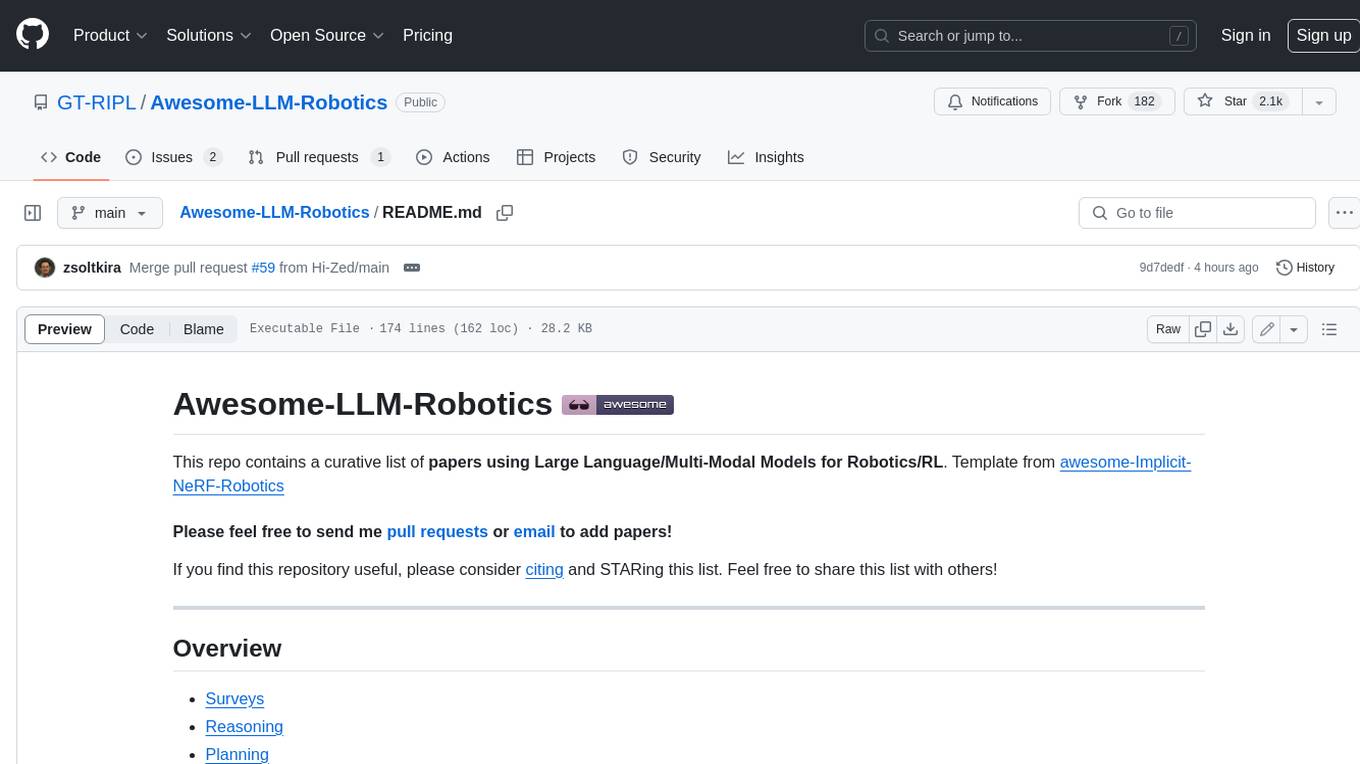Follow the citing link
1360x764 pixels.
[x=544, y=570]
